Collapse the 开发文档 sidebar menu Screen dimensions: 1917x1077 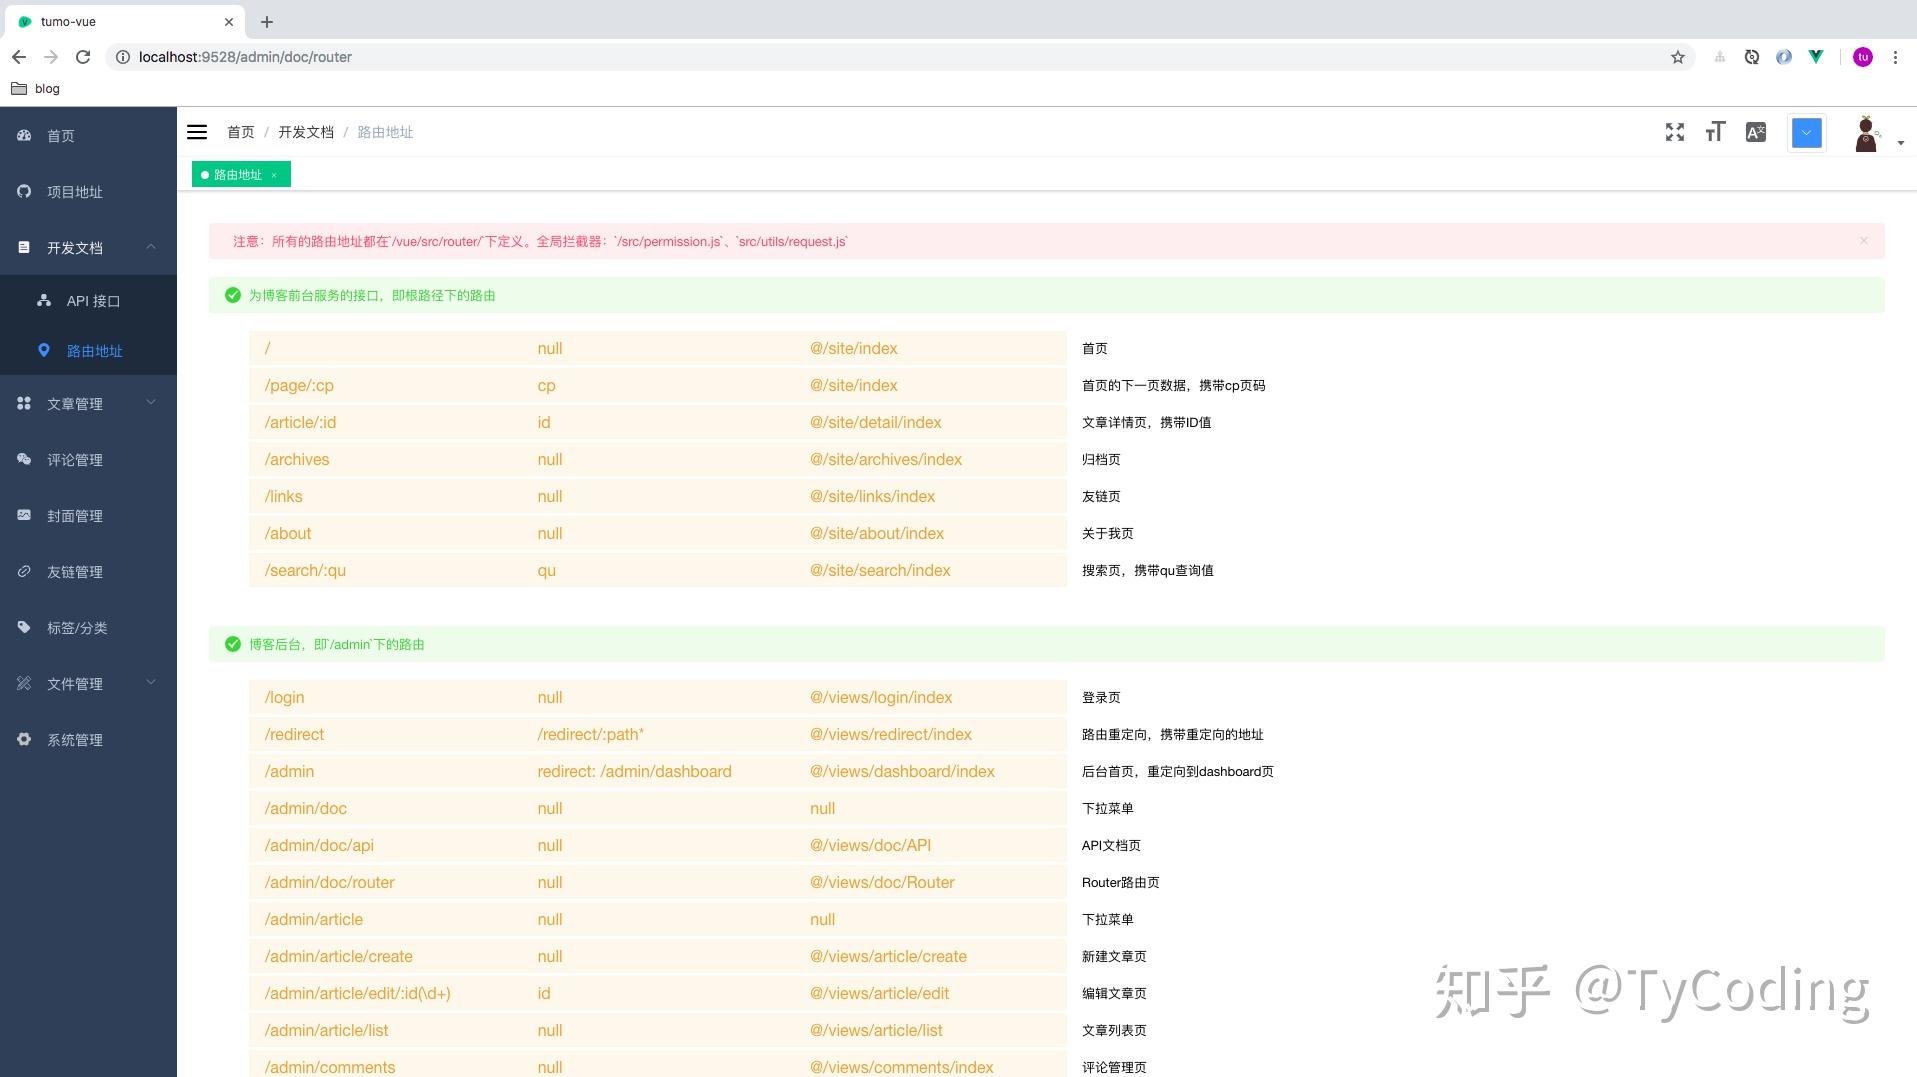151,247
